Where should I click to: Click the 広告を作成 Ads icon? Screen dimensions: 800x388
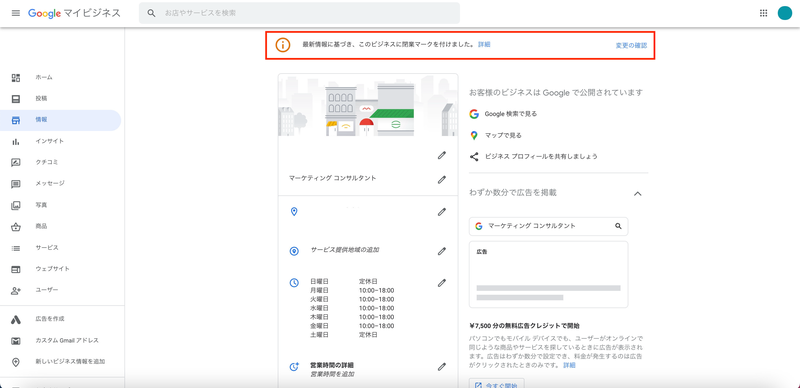16,319
